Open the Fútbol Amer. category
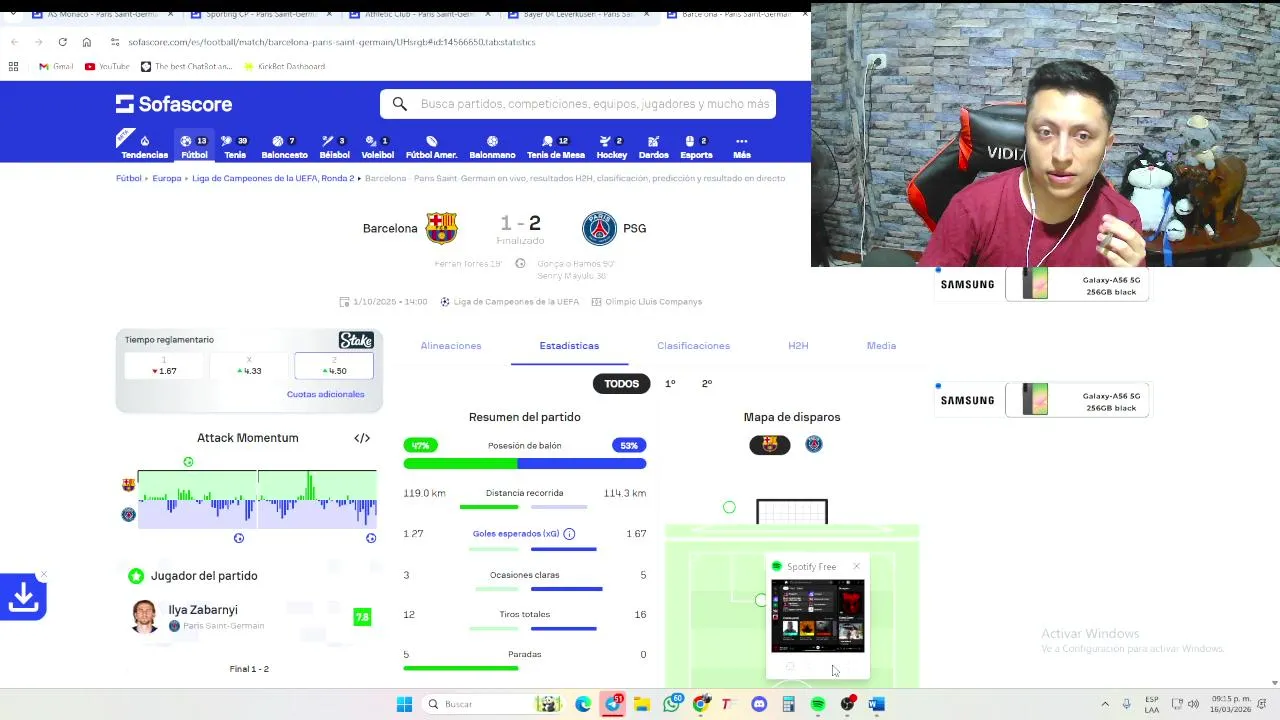The image size is (1280, 720). pos(431,147)
